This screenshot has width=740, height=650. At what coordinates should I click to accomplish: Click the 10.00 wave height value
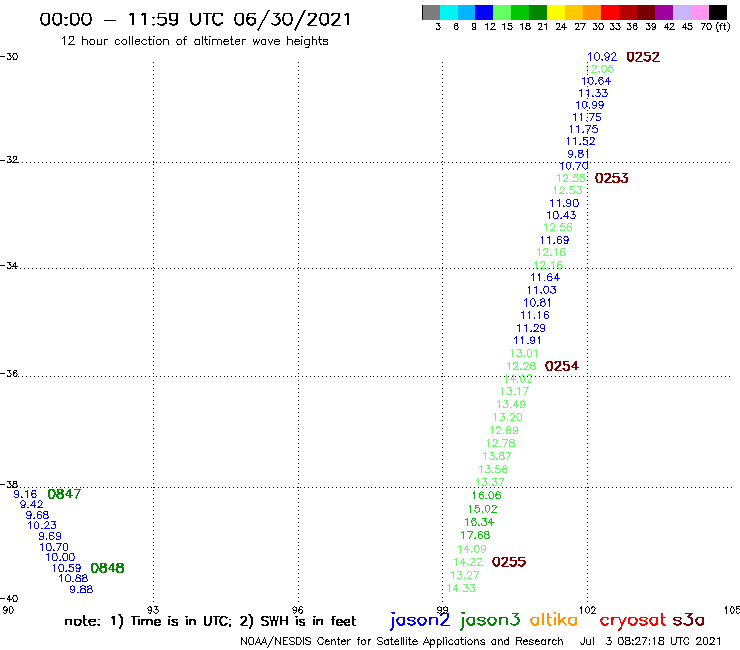60,557
